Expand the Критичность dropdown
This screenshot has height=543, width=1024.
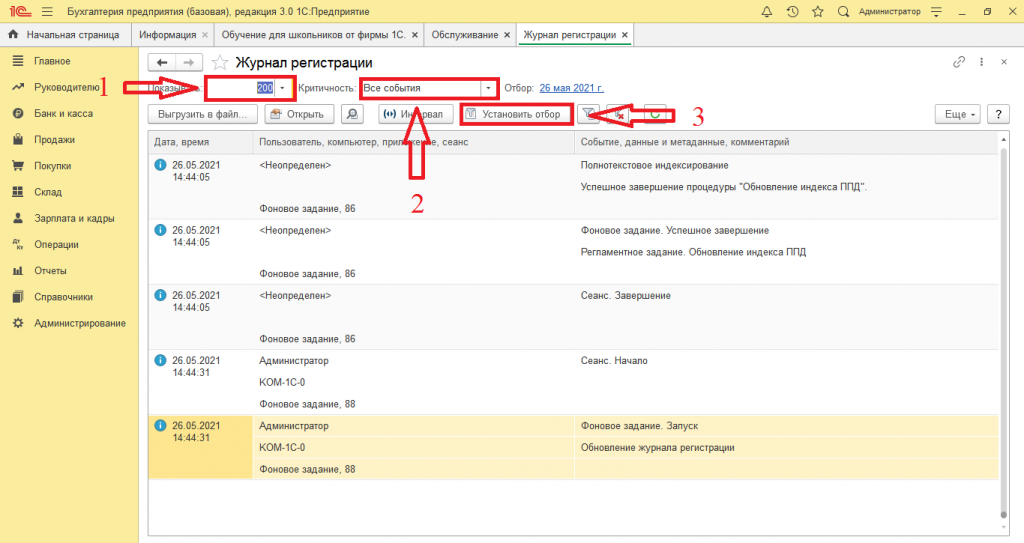pyautogui.click(x=488, y=88)
